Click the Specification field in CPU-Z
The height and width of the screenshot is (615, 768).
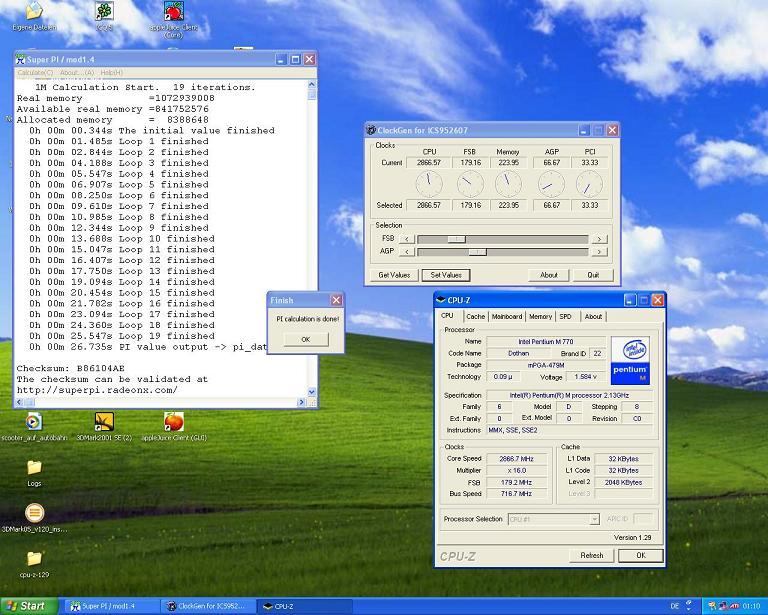(x=569, y=395)
